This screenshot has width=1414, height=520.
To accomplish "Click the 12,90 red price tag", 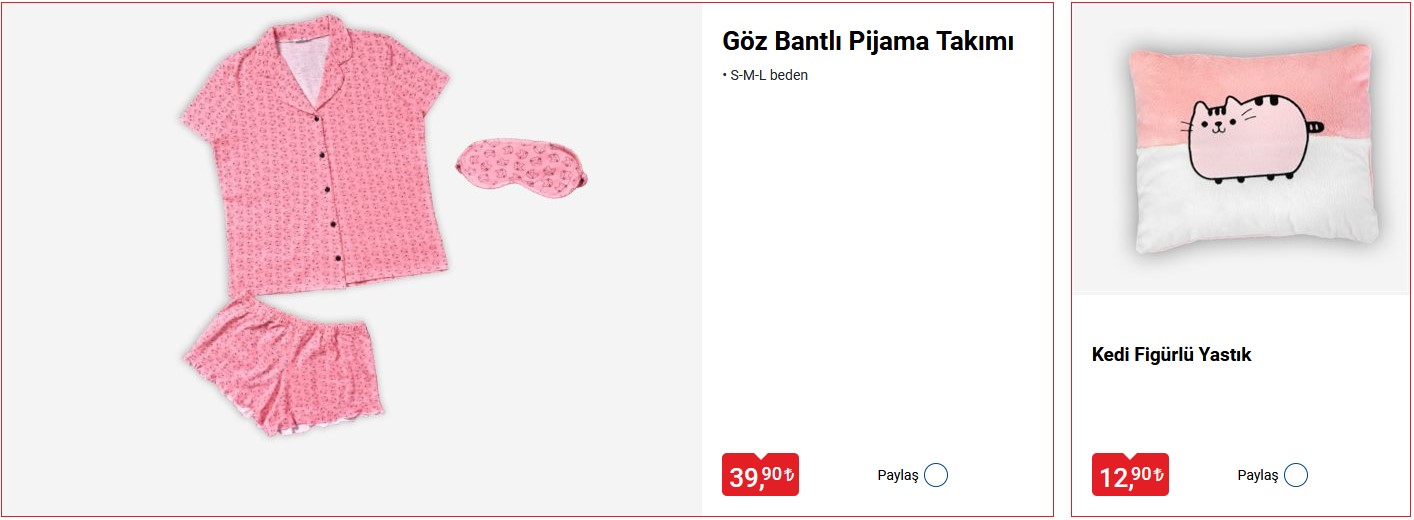I will pyautogui.click(x=1129, y=475).
